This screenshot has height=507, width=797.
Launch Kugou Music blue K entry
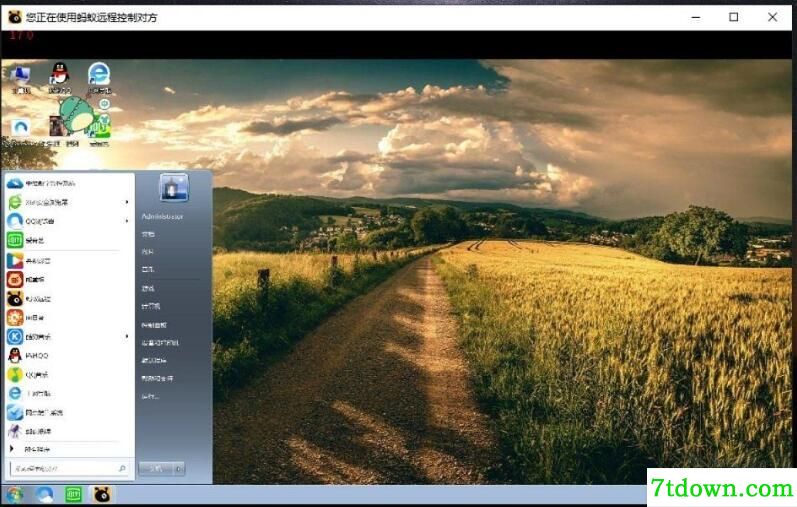point(69,337)
